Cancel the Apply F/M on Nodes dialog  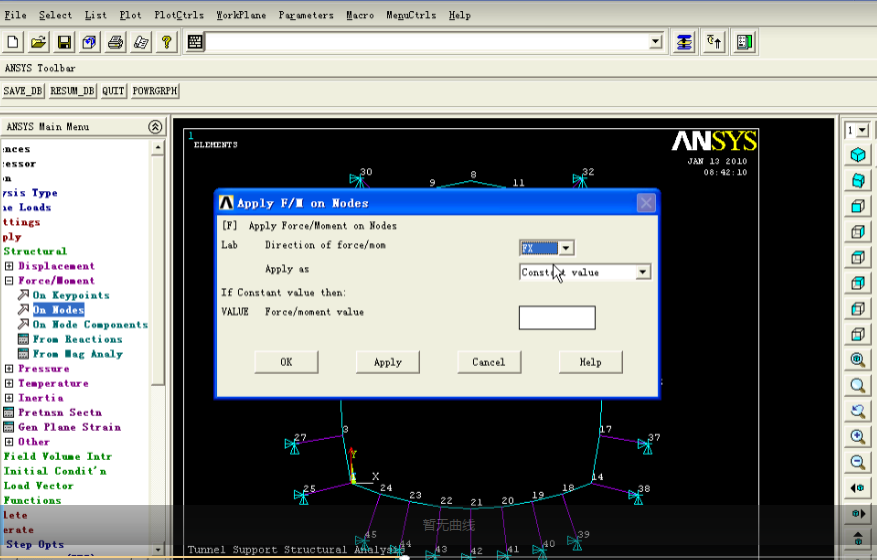pyautogui.click(x=489, y=362)
